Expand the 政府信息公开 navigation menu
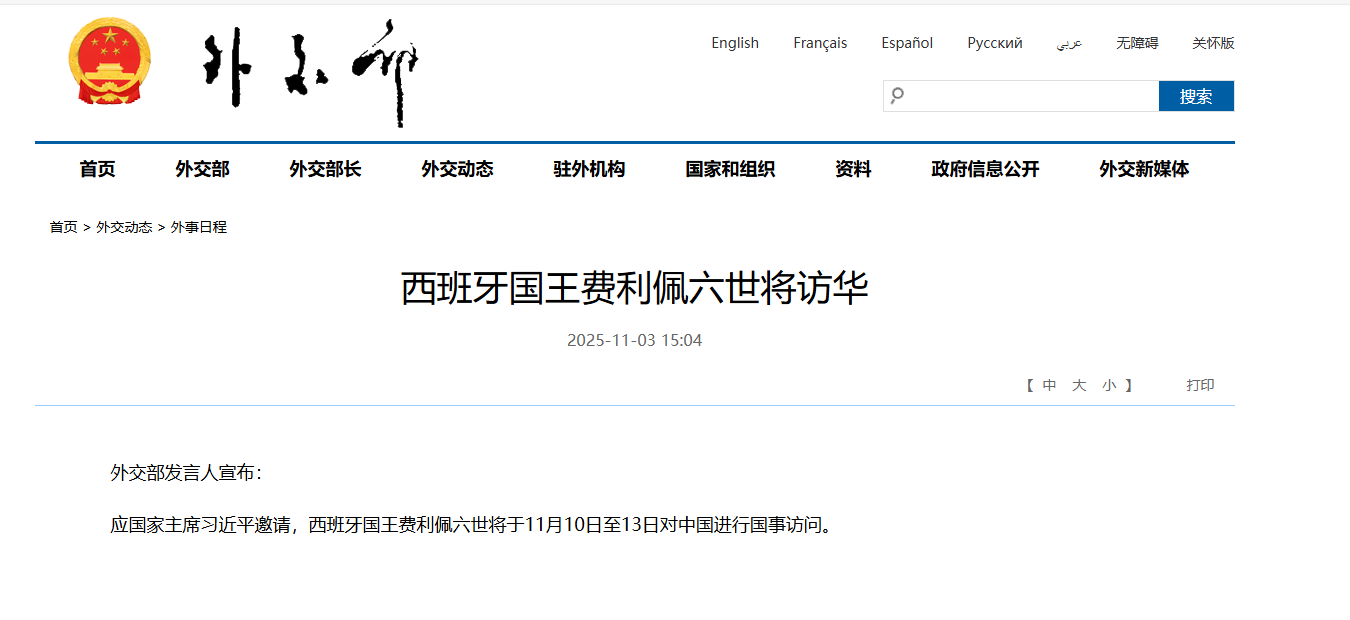 click(985, 169)
